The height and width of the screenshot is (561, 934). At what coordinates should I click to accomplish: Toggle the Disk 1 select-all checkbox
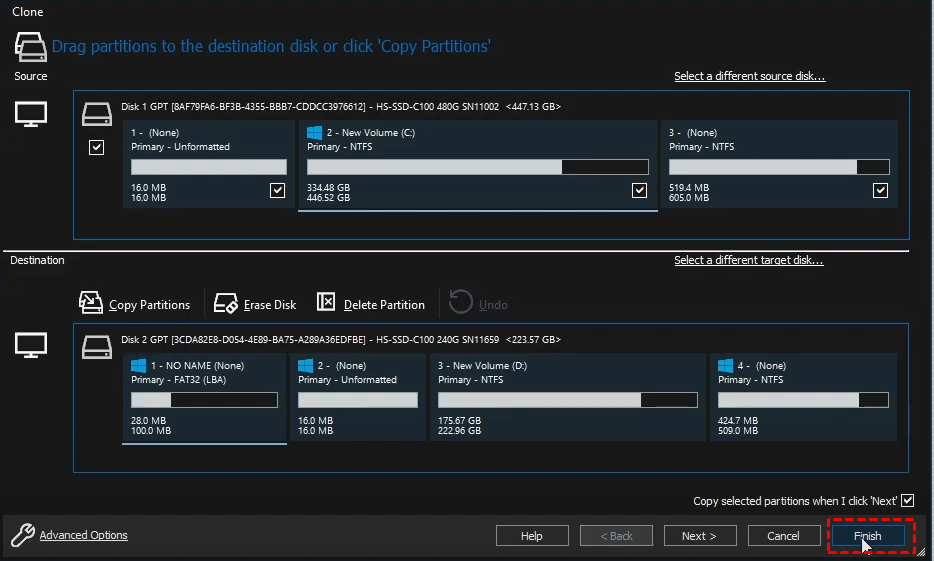coord(96,148)
